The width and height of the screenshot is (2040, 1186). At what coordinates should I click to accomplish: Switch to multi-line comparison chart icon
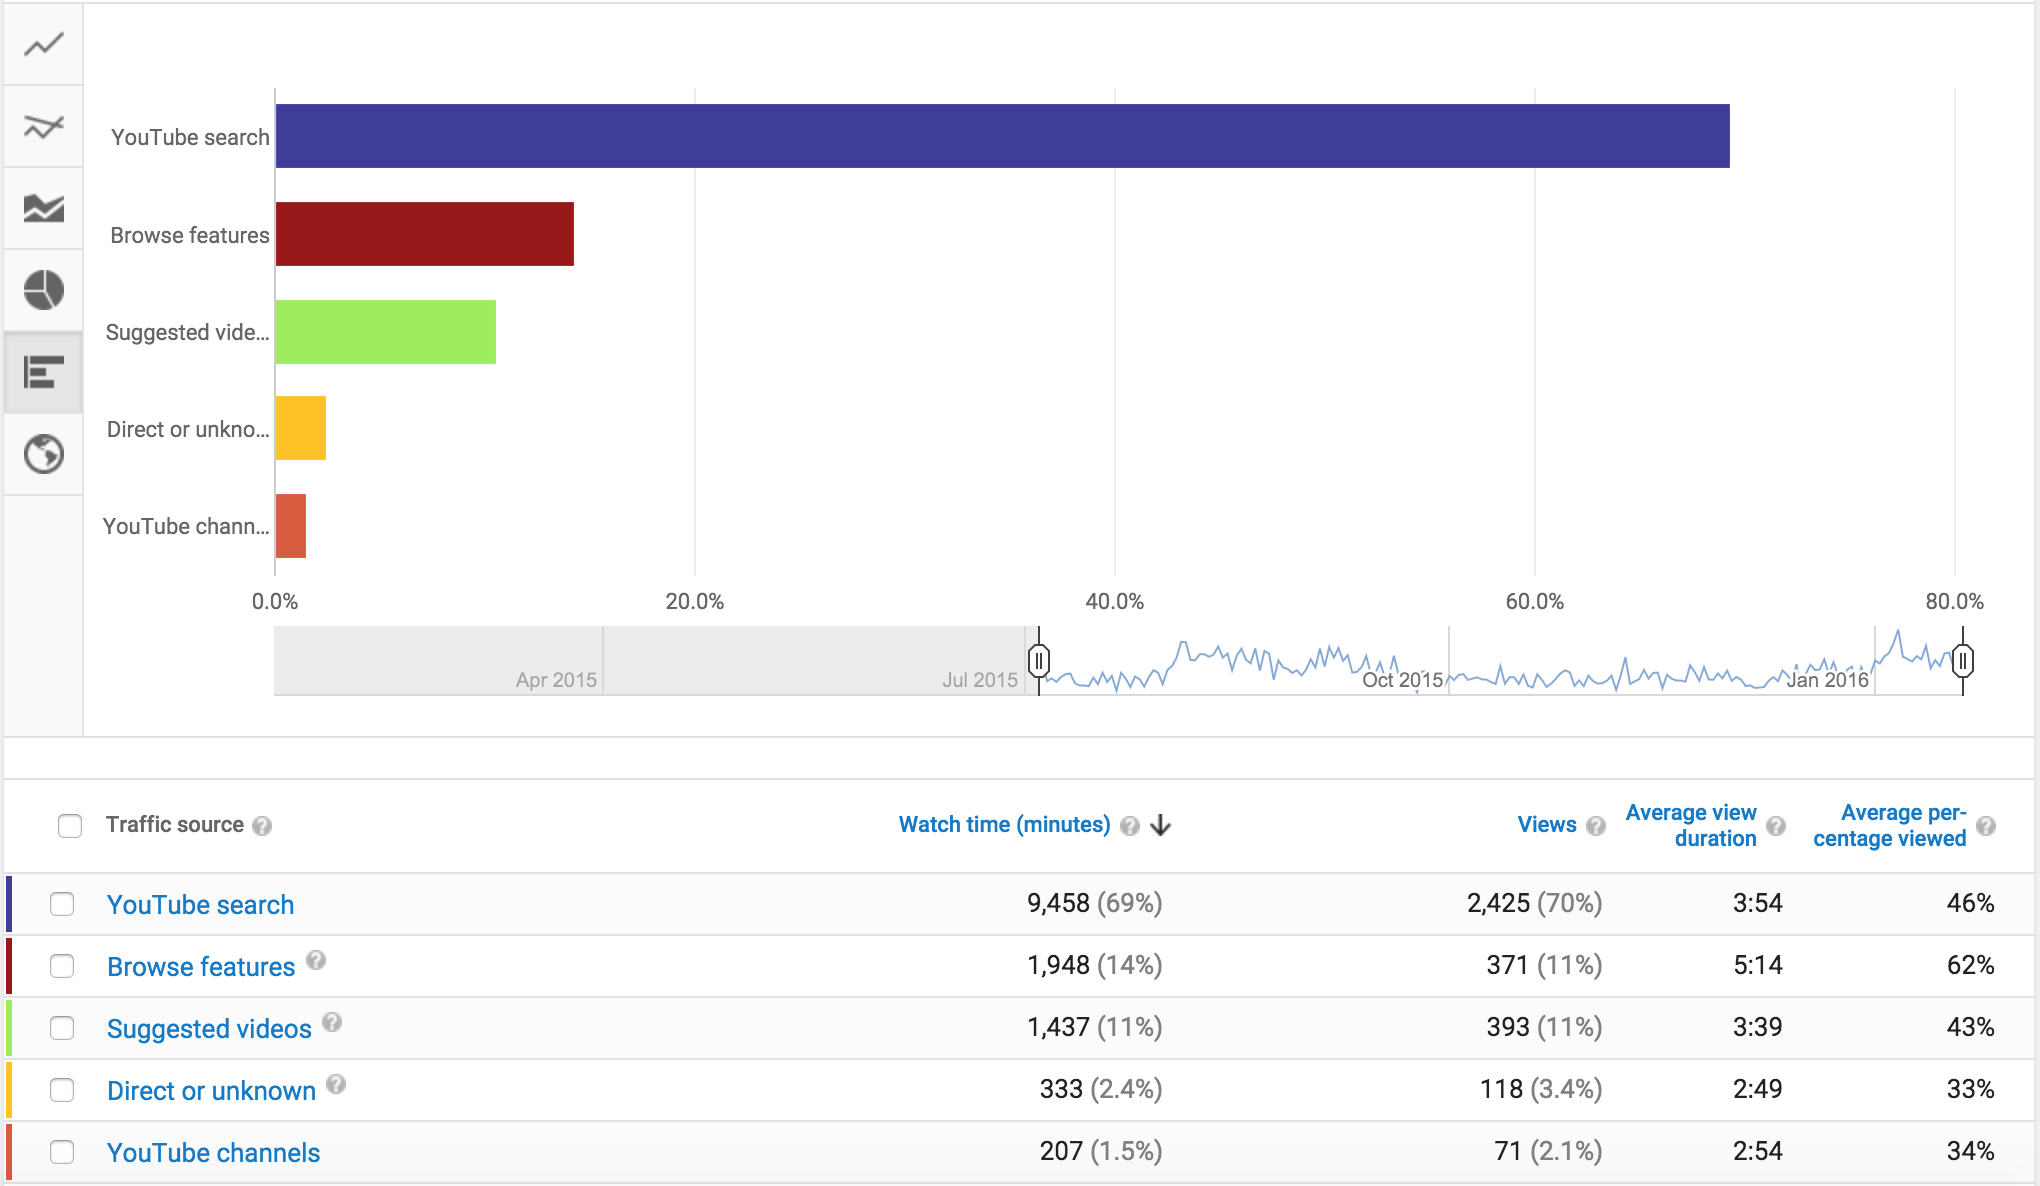pyautogui.click(x=44, y=126)
